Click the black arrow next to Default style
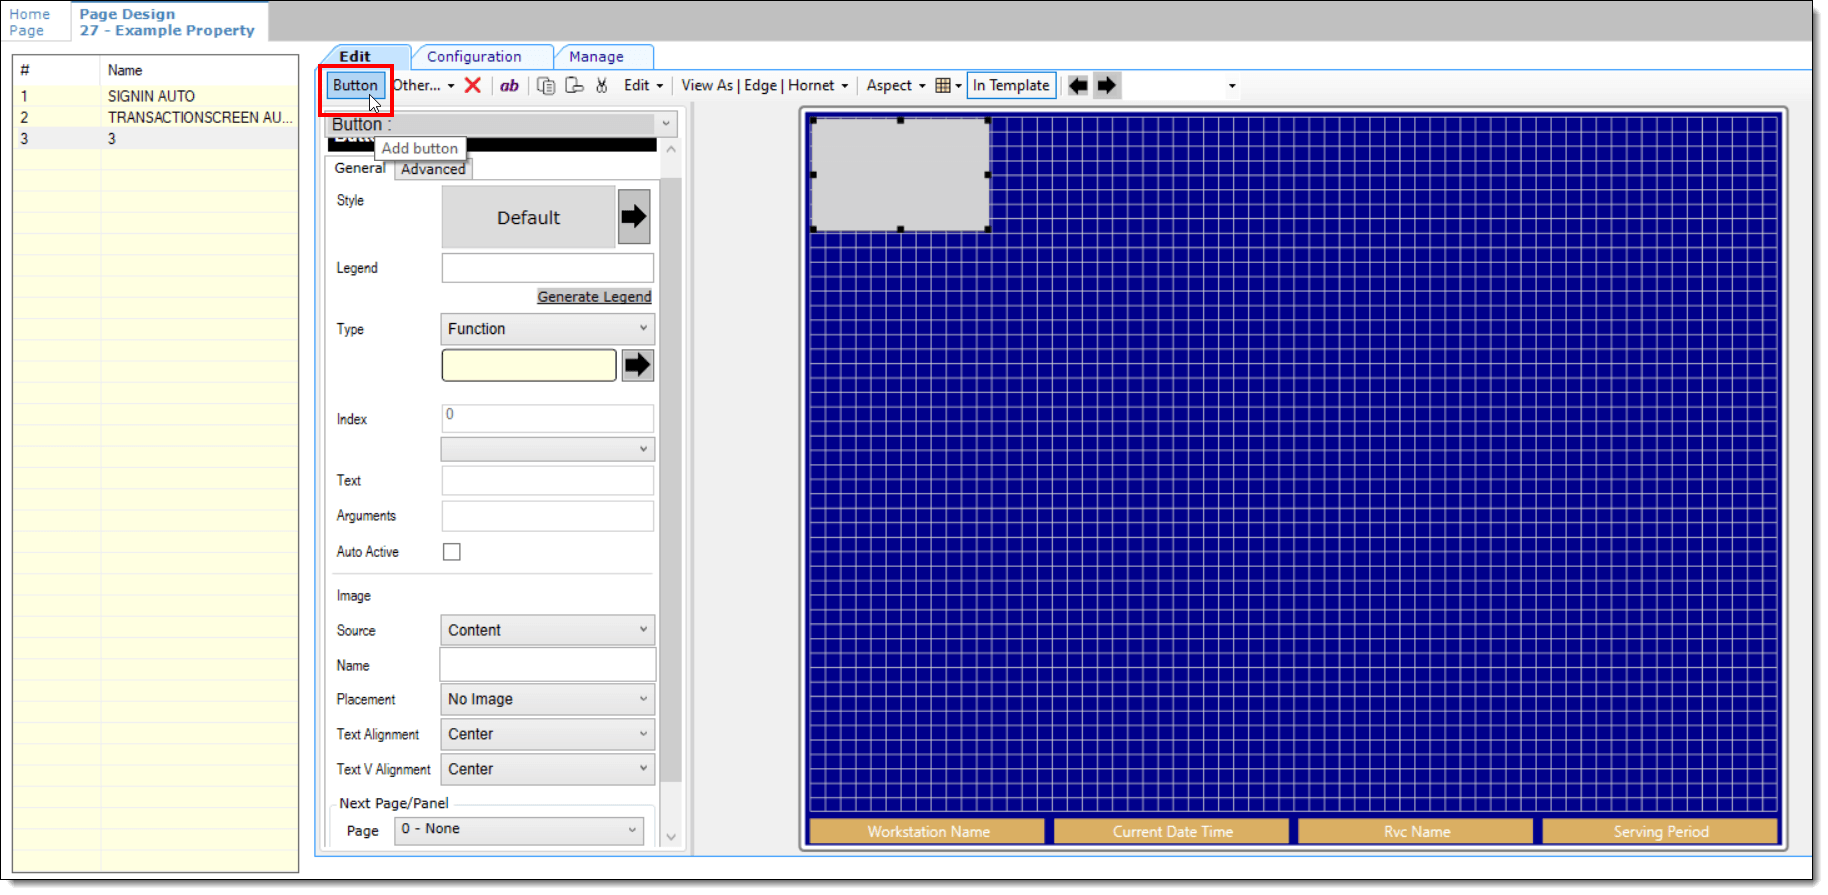 click(634, 217)
